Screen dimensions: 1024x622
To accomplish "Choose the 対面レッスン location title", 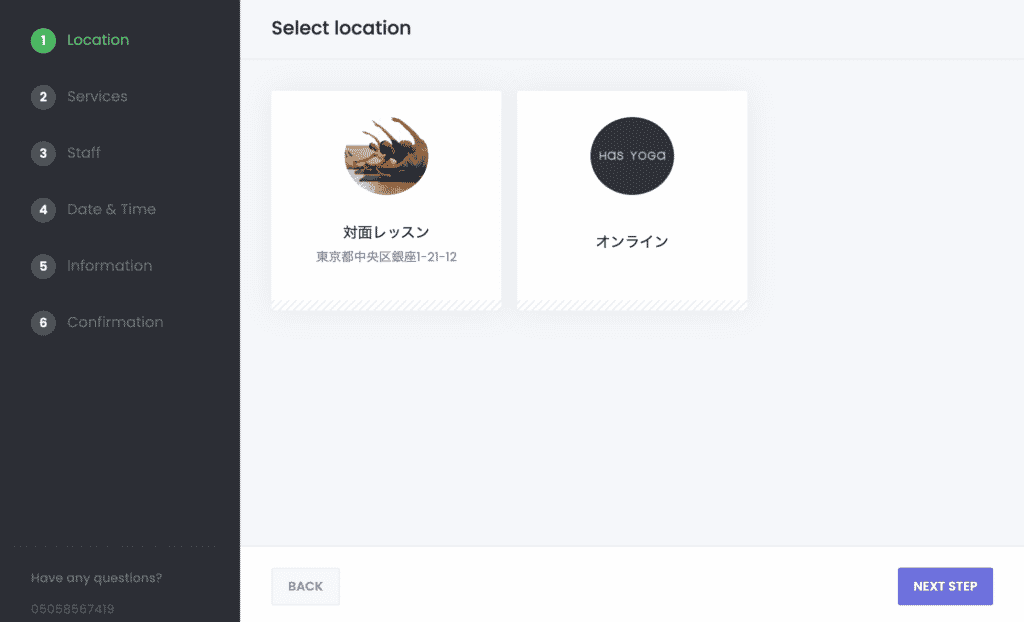I will point(386,232).
